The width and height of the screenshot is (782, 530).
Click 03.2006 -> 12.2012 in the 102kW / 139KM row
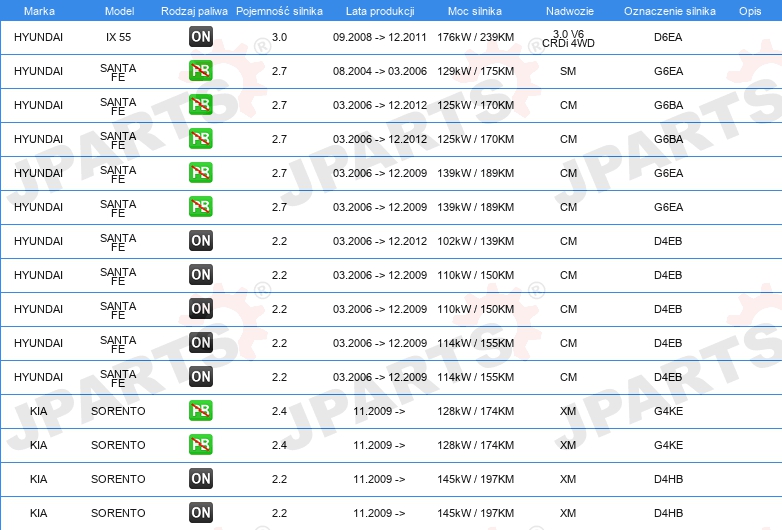pos(380,241)
